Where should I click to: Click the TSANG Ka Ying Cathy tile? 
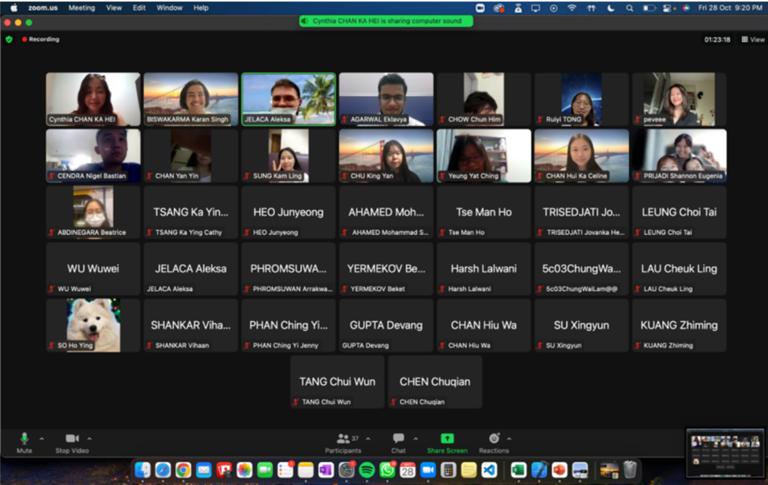191,212
